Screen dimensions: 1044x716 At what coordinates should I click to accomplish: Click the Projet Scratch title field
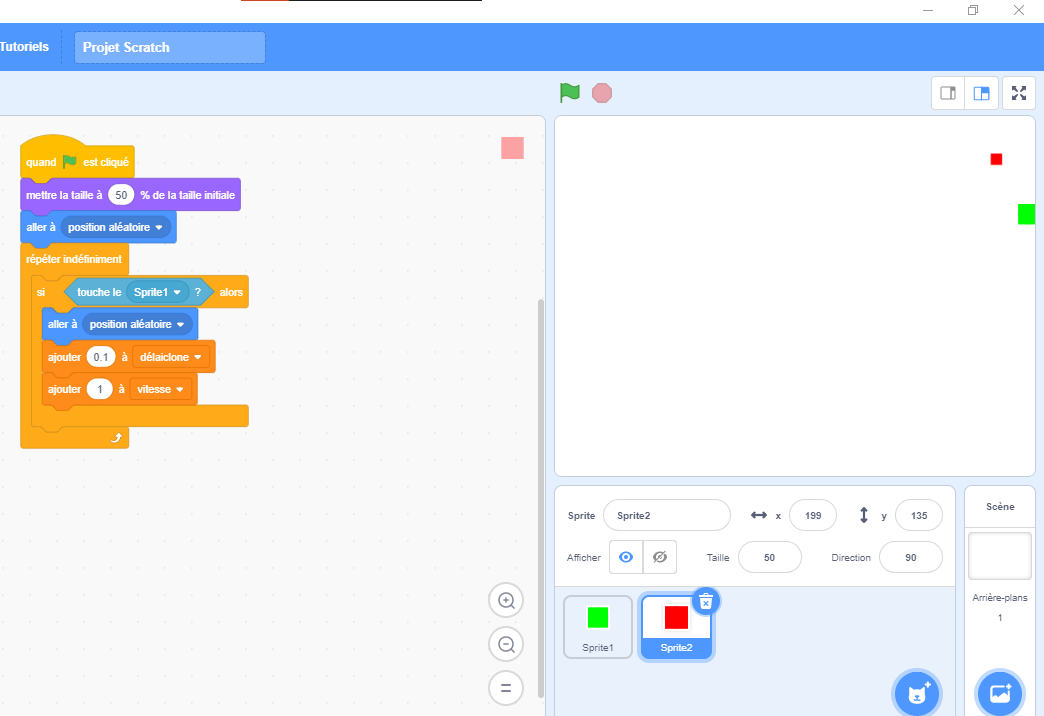tap(170, 47)
